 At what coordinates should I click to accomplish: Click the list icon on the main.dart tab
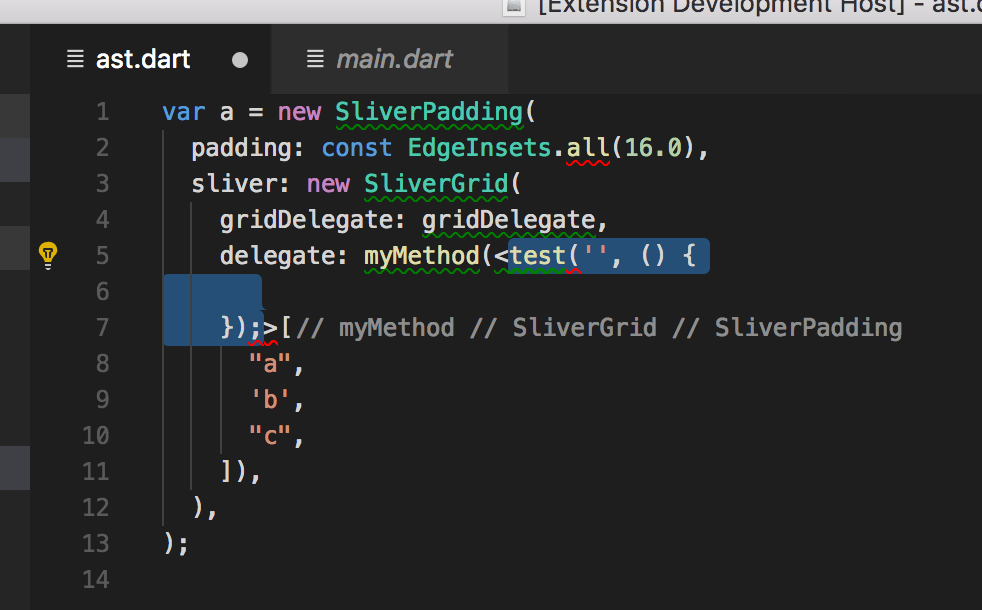pyautogui.click(x=315, y=59)
